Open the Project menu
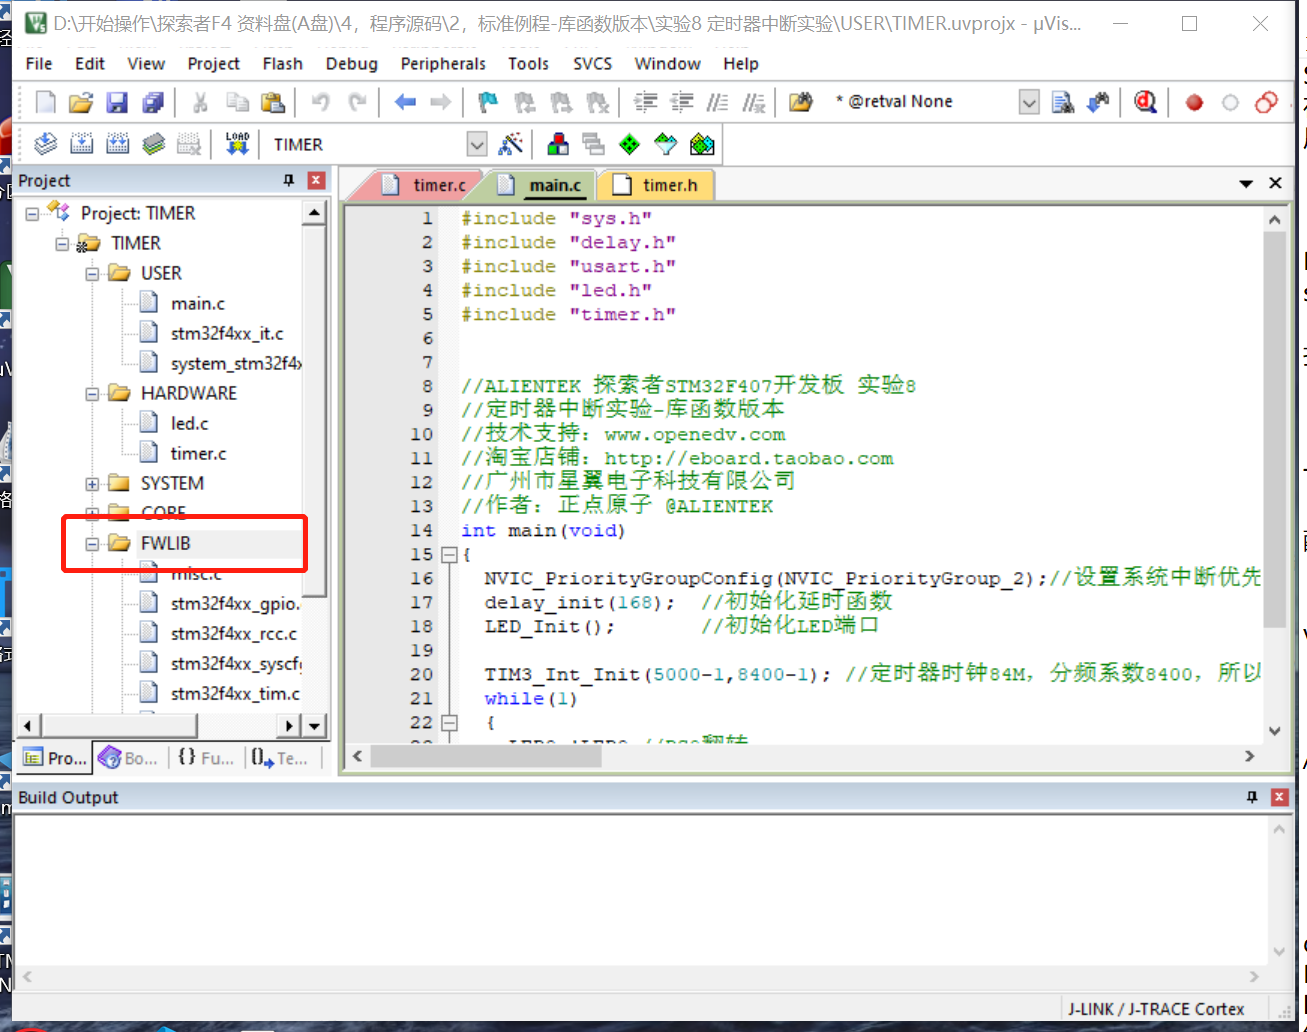The height and width of the screenshot is (1032, 1307). pyautogui.click(x=214, y=63)
